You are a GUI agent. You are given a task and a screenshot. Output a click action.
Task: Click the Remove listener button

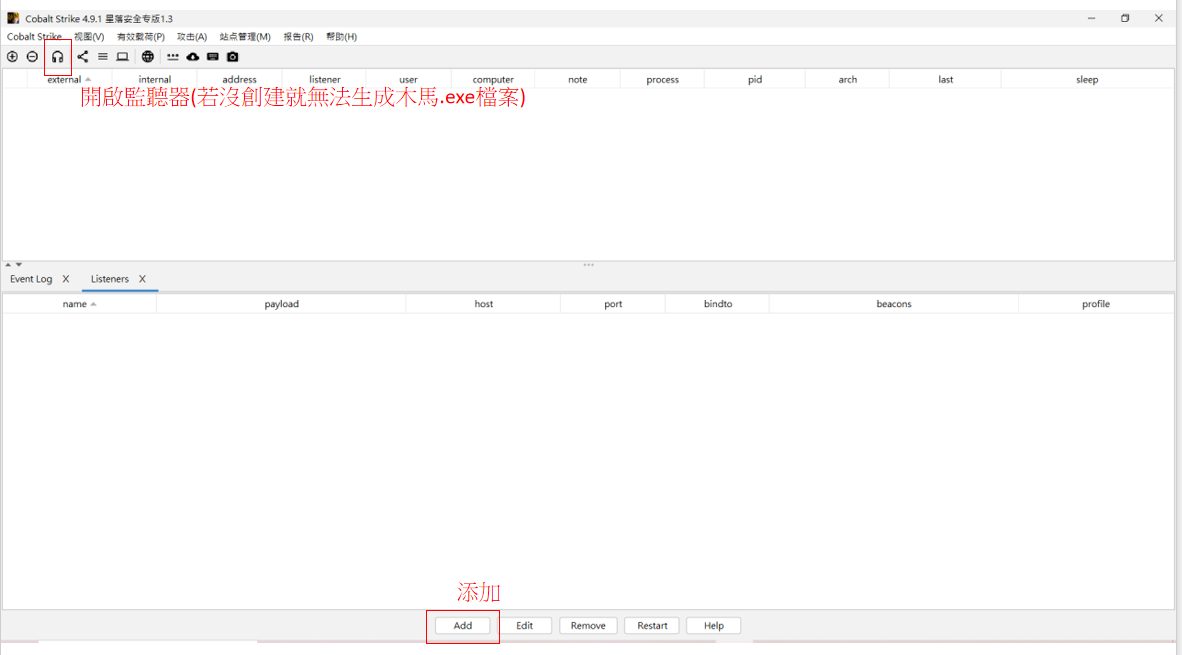click(x=588, y=626)
